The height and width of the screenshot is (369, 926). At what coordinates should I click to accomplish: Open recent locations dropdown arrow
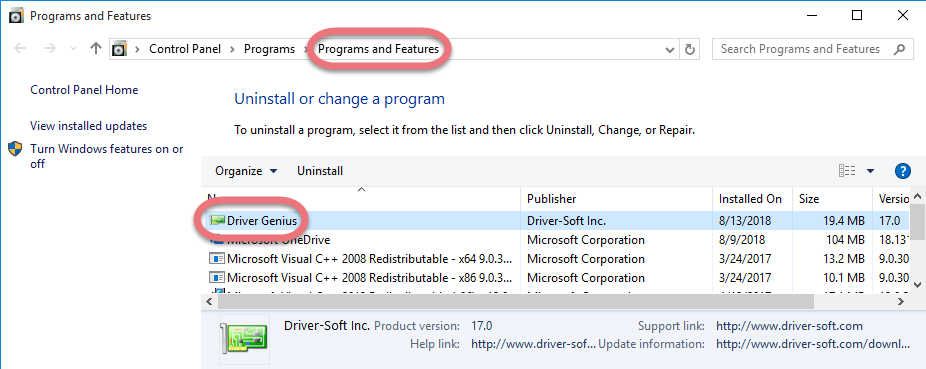[73, 49]
